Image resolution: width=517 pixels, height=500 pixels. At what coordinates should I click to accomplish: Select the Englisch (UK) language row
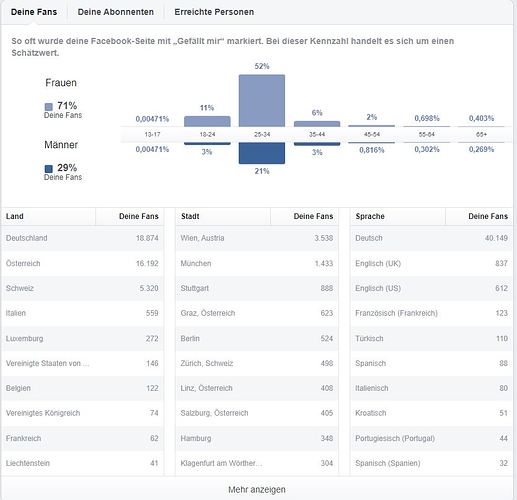click(x=431, y=263)
